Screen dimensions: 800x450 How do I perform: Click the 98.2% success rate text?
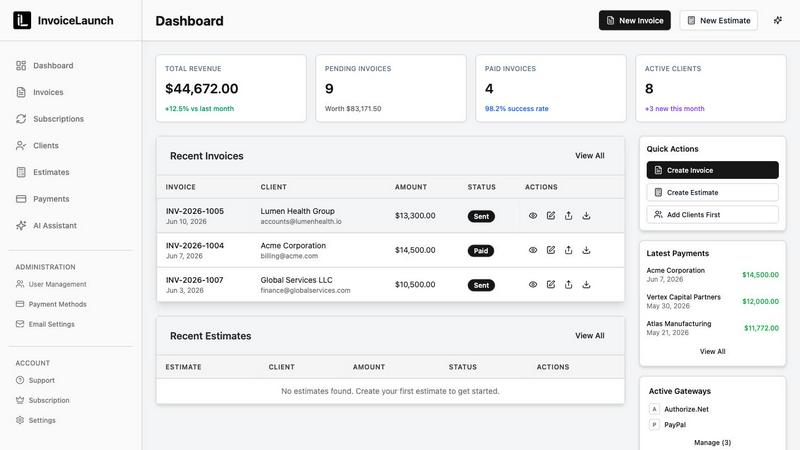pyautogui.click(x=516, y=109)
